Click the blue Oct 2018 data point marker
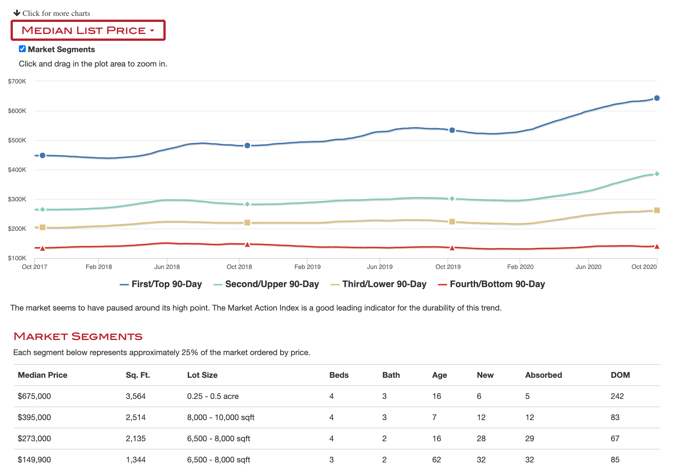Viewport: 677px width, 476px height. pyautogui.click(x=247, y=146)
